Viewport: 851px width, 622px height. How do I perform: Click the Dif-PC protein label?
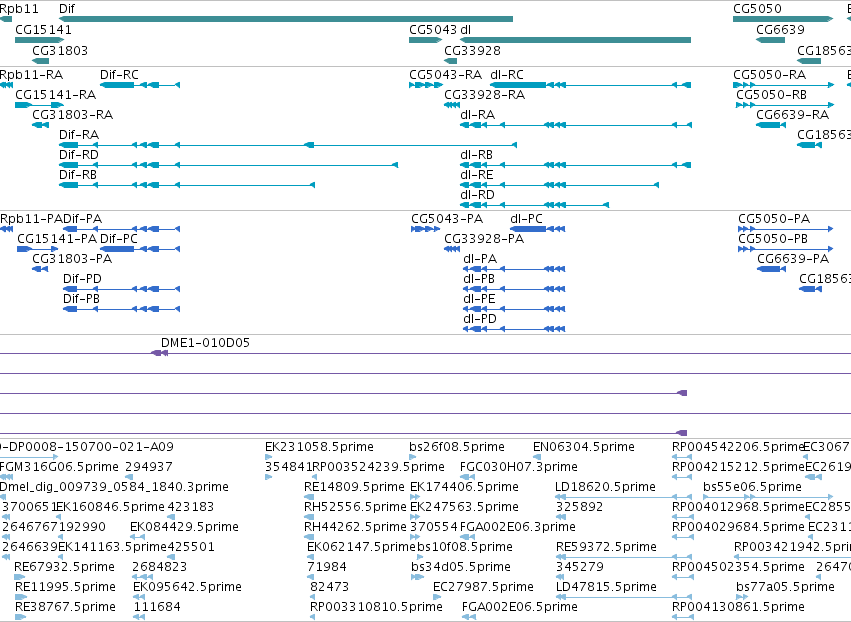pos(119,239)
